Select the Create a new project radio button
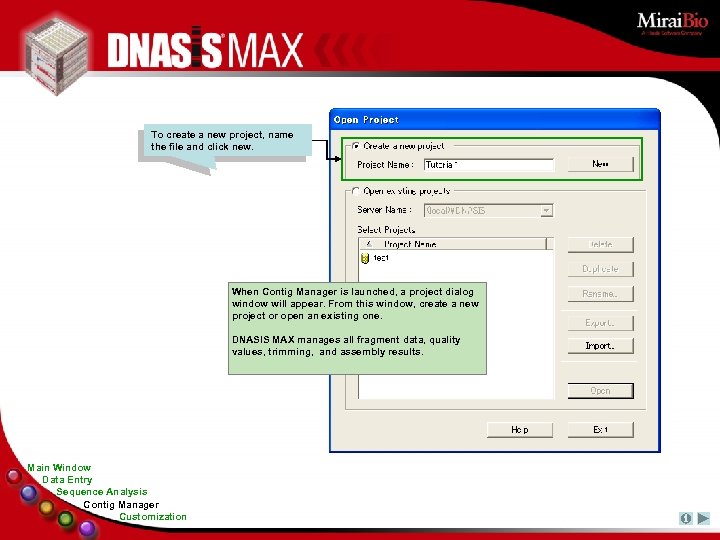Image resolution: width=720 pixels, height=540 pixels. (356, 146)
